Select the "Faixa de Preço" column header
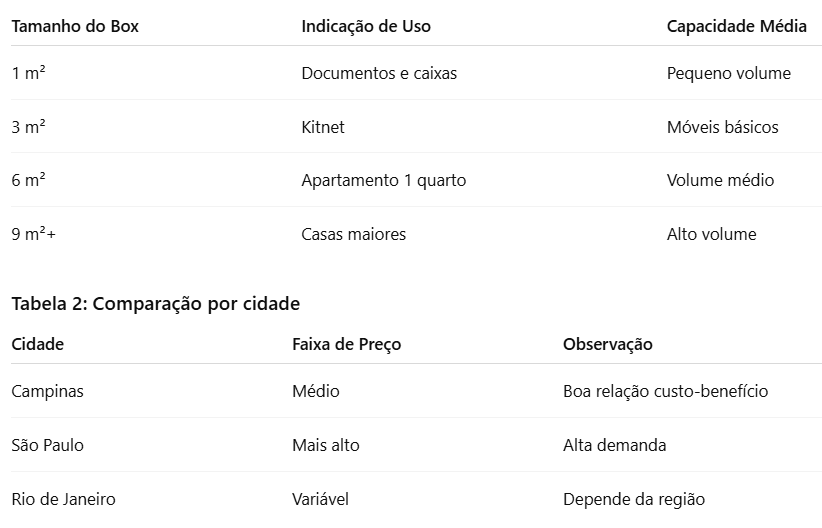 [346, 344]
